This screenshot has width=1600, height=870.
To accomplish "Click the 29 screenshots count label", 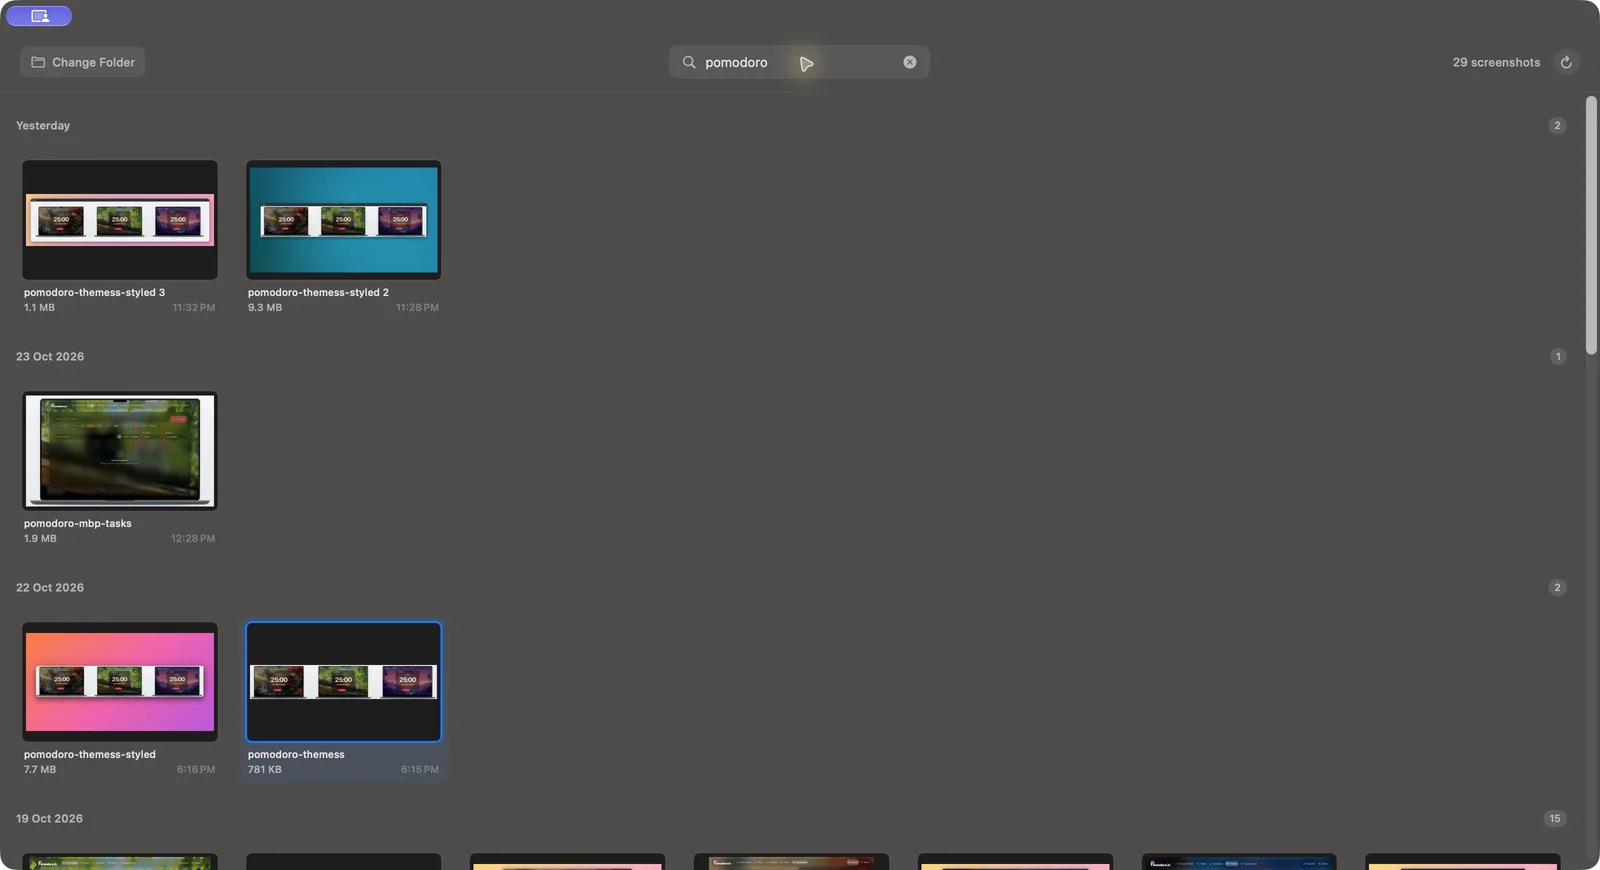I will 1496,62.
